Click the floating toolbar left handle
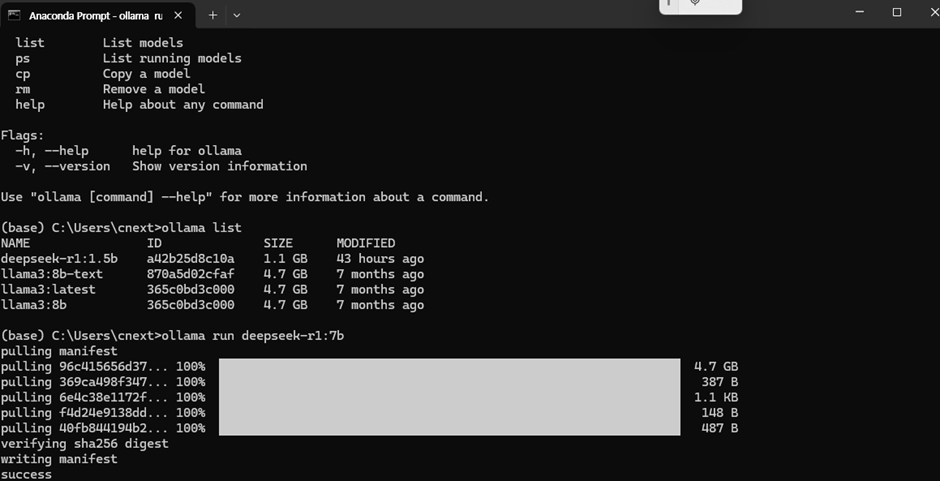 point(668,3)
